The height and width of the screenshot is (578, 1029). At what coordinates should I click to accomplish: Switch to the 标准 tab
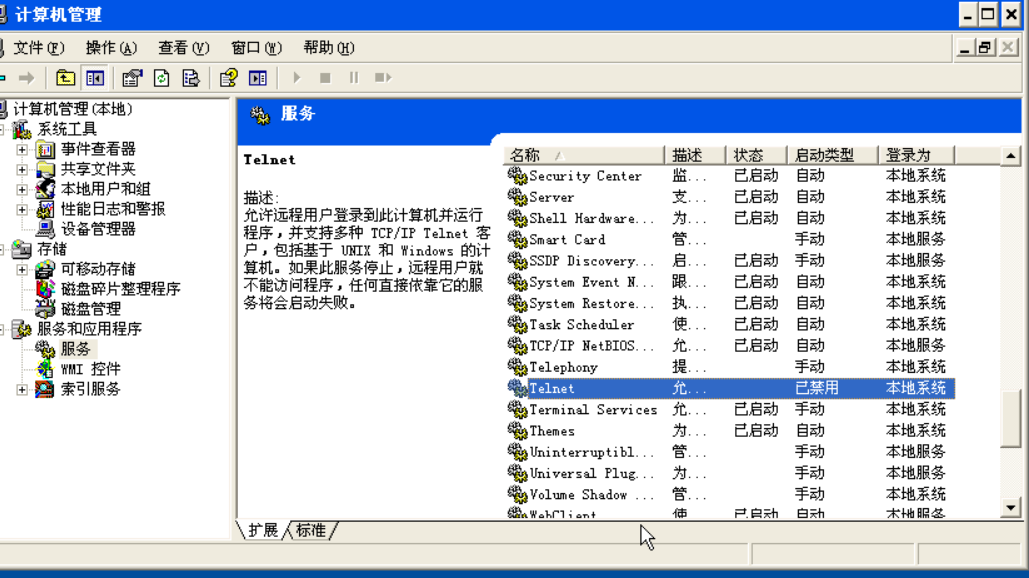(x=311, y=530)
